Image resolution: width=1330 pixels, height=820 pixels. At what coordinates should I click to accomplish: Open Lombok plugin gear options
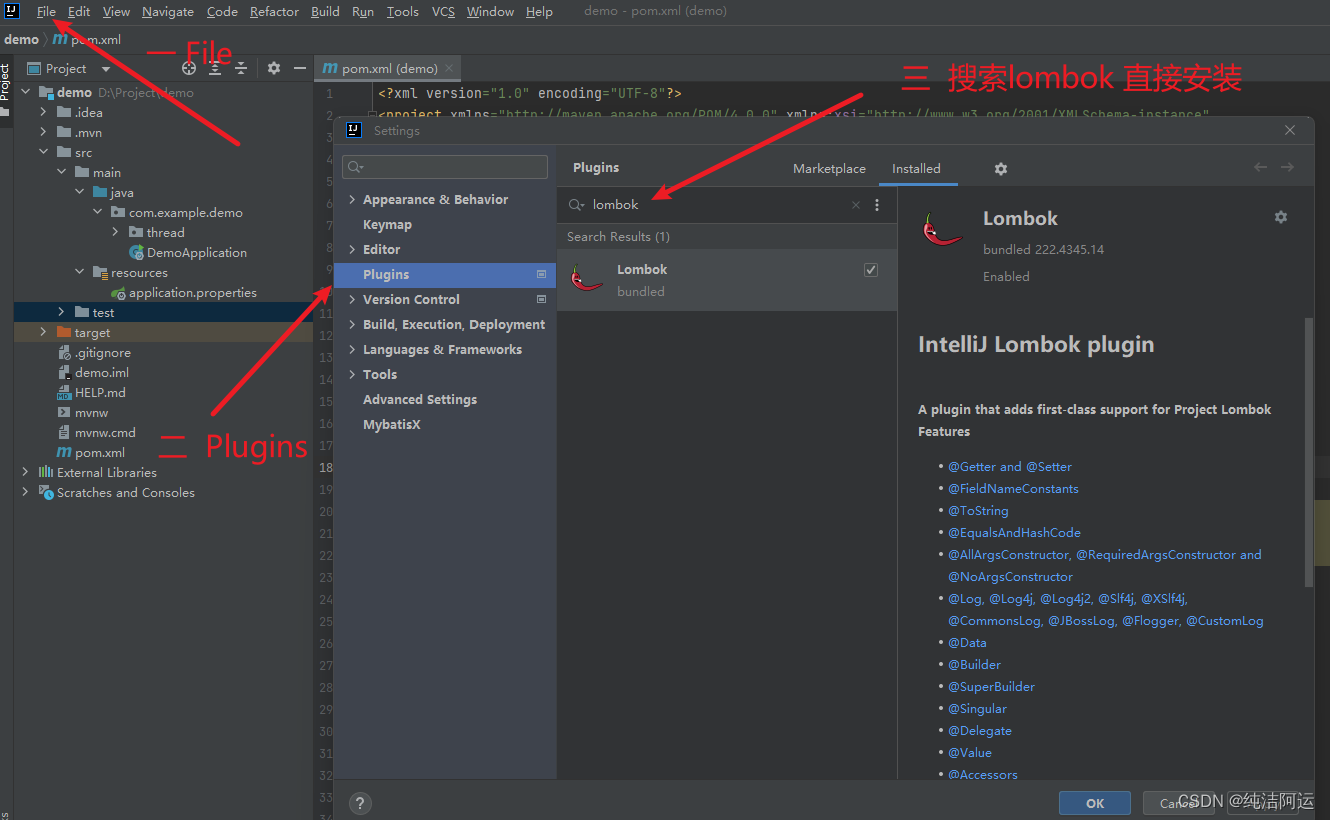click(x=1281, y=217)
